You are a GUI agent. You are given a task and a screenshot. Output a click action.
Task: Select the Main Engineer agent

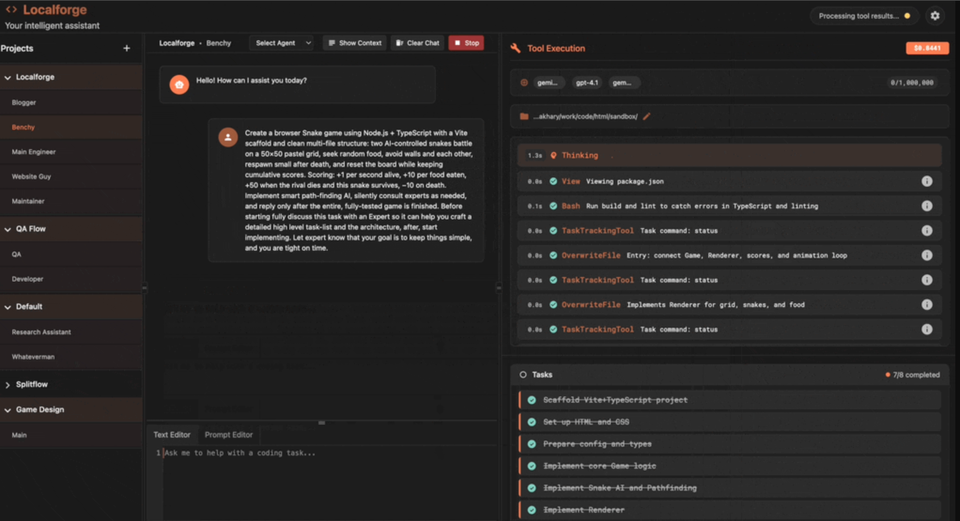(x=71, y=152)
